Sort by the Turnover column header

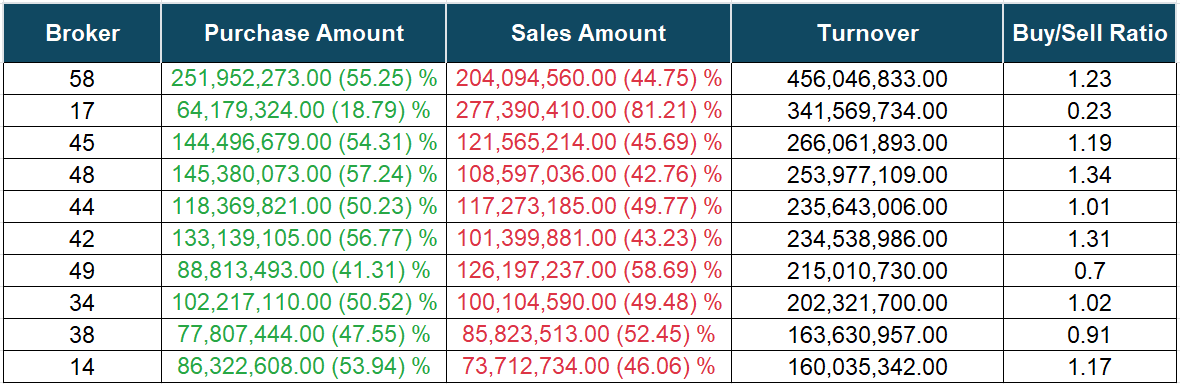pos(867,33)
